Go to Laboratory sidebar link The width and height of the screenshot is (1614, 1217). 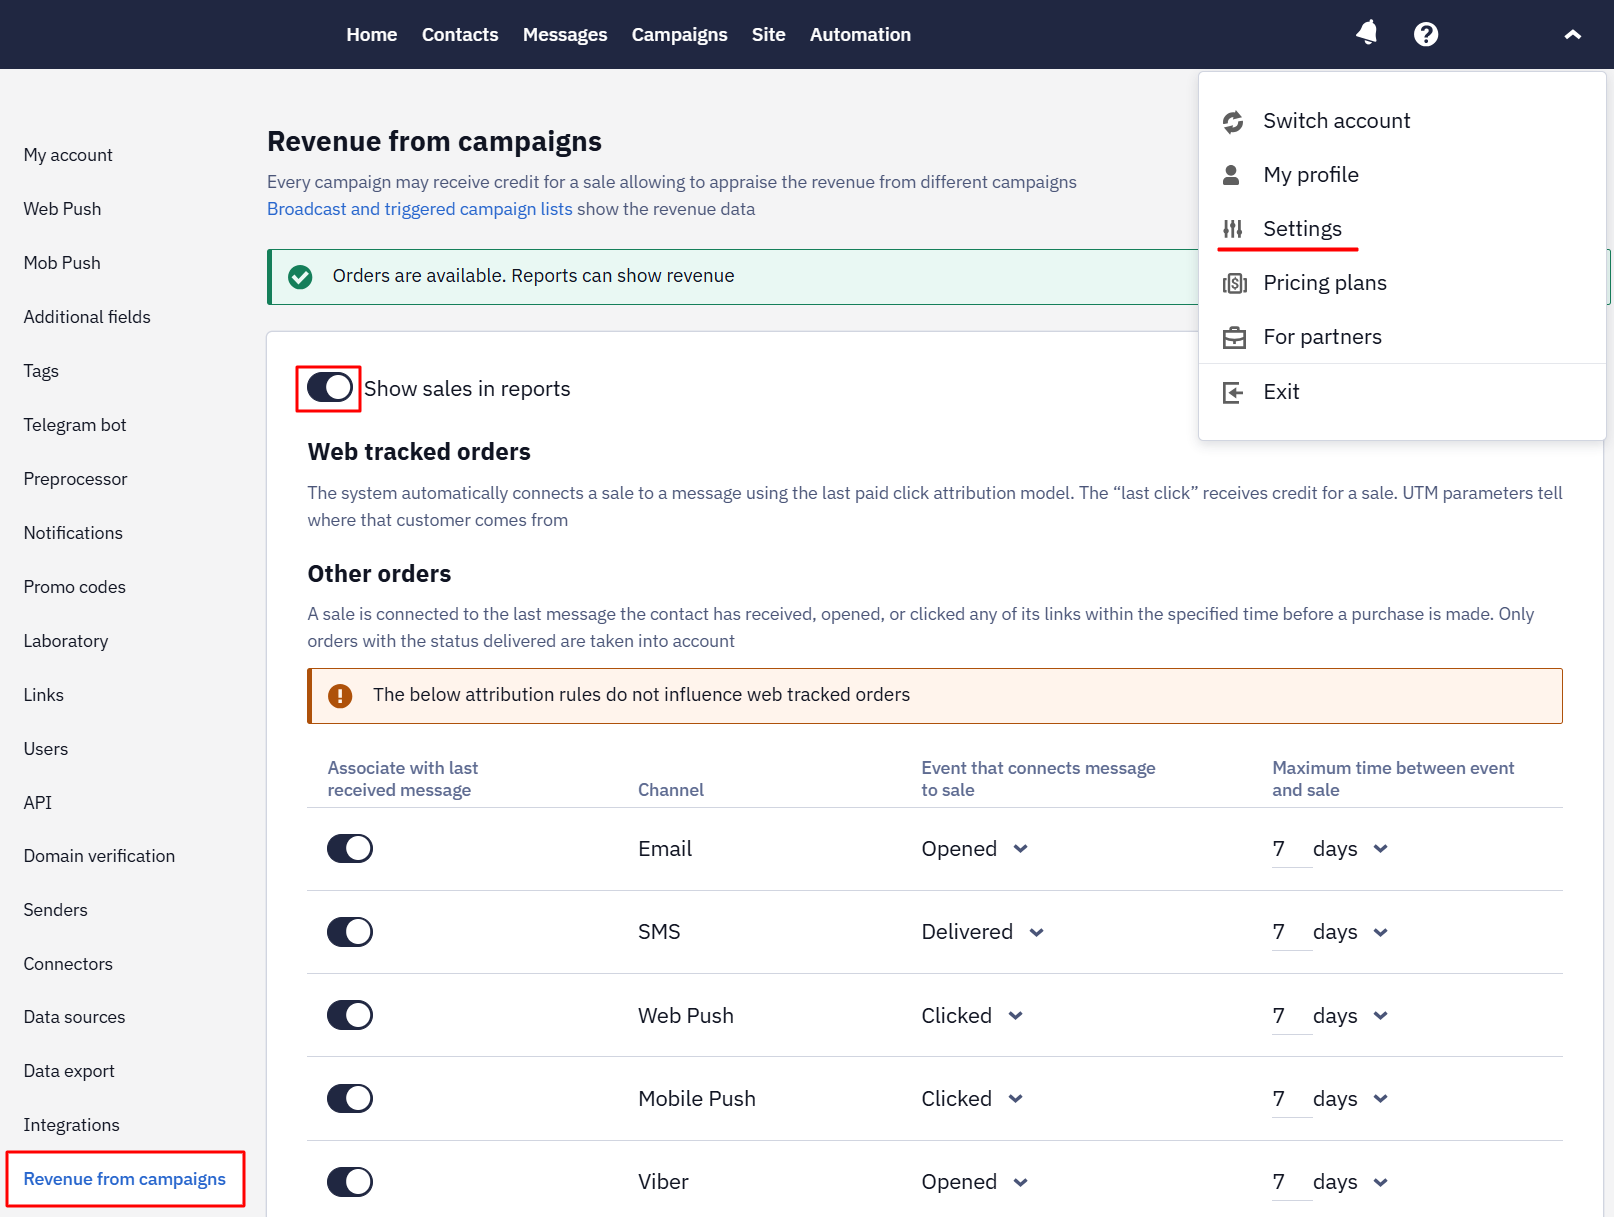coord(66,641)
